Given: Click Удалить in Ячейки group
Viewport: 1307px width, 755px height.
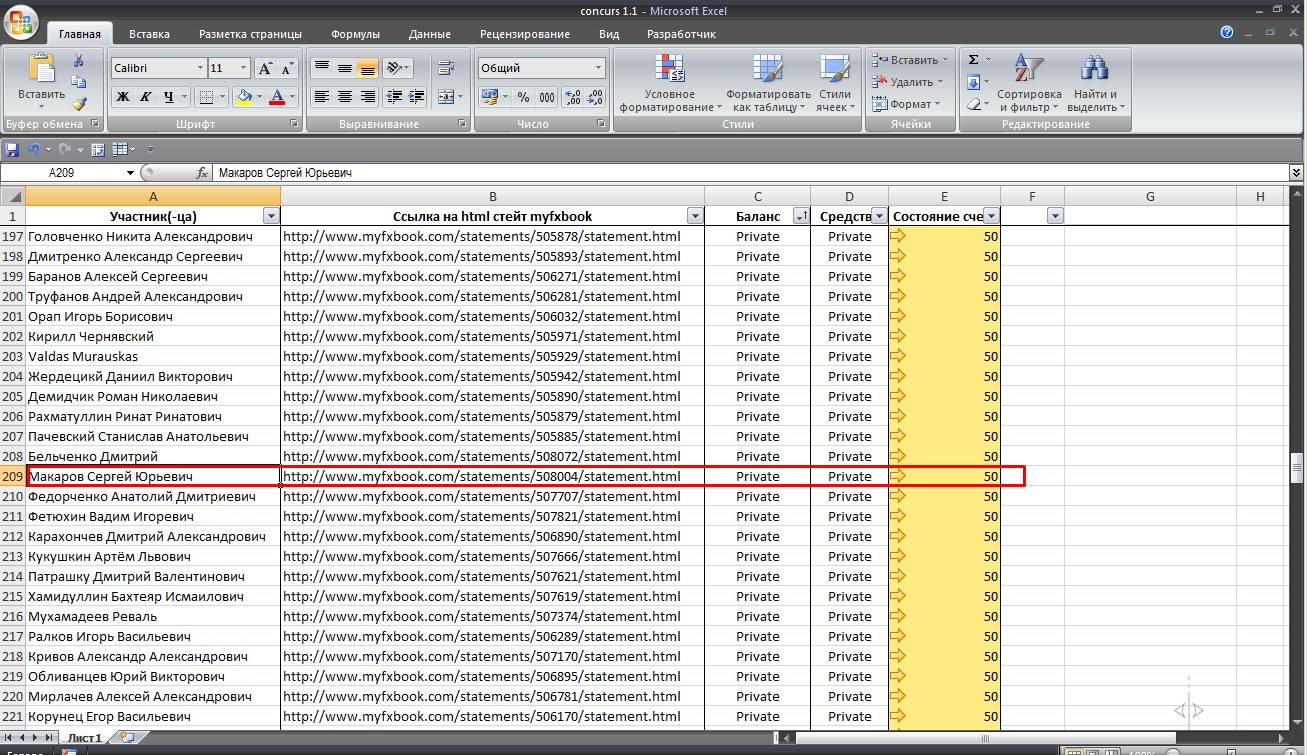Looking at the screenshot, I should point(907,82).
